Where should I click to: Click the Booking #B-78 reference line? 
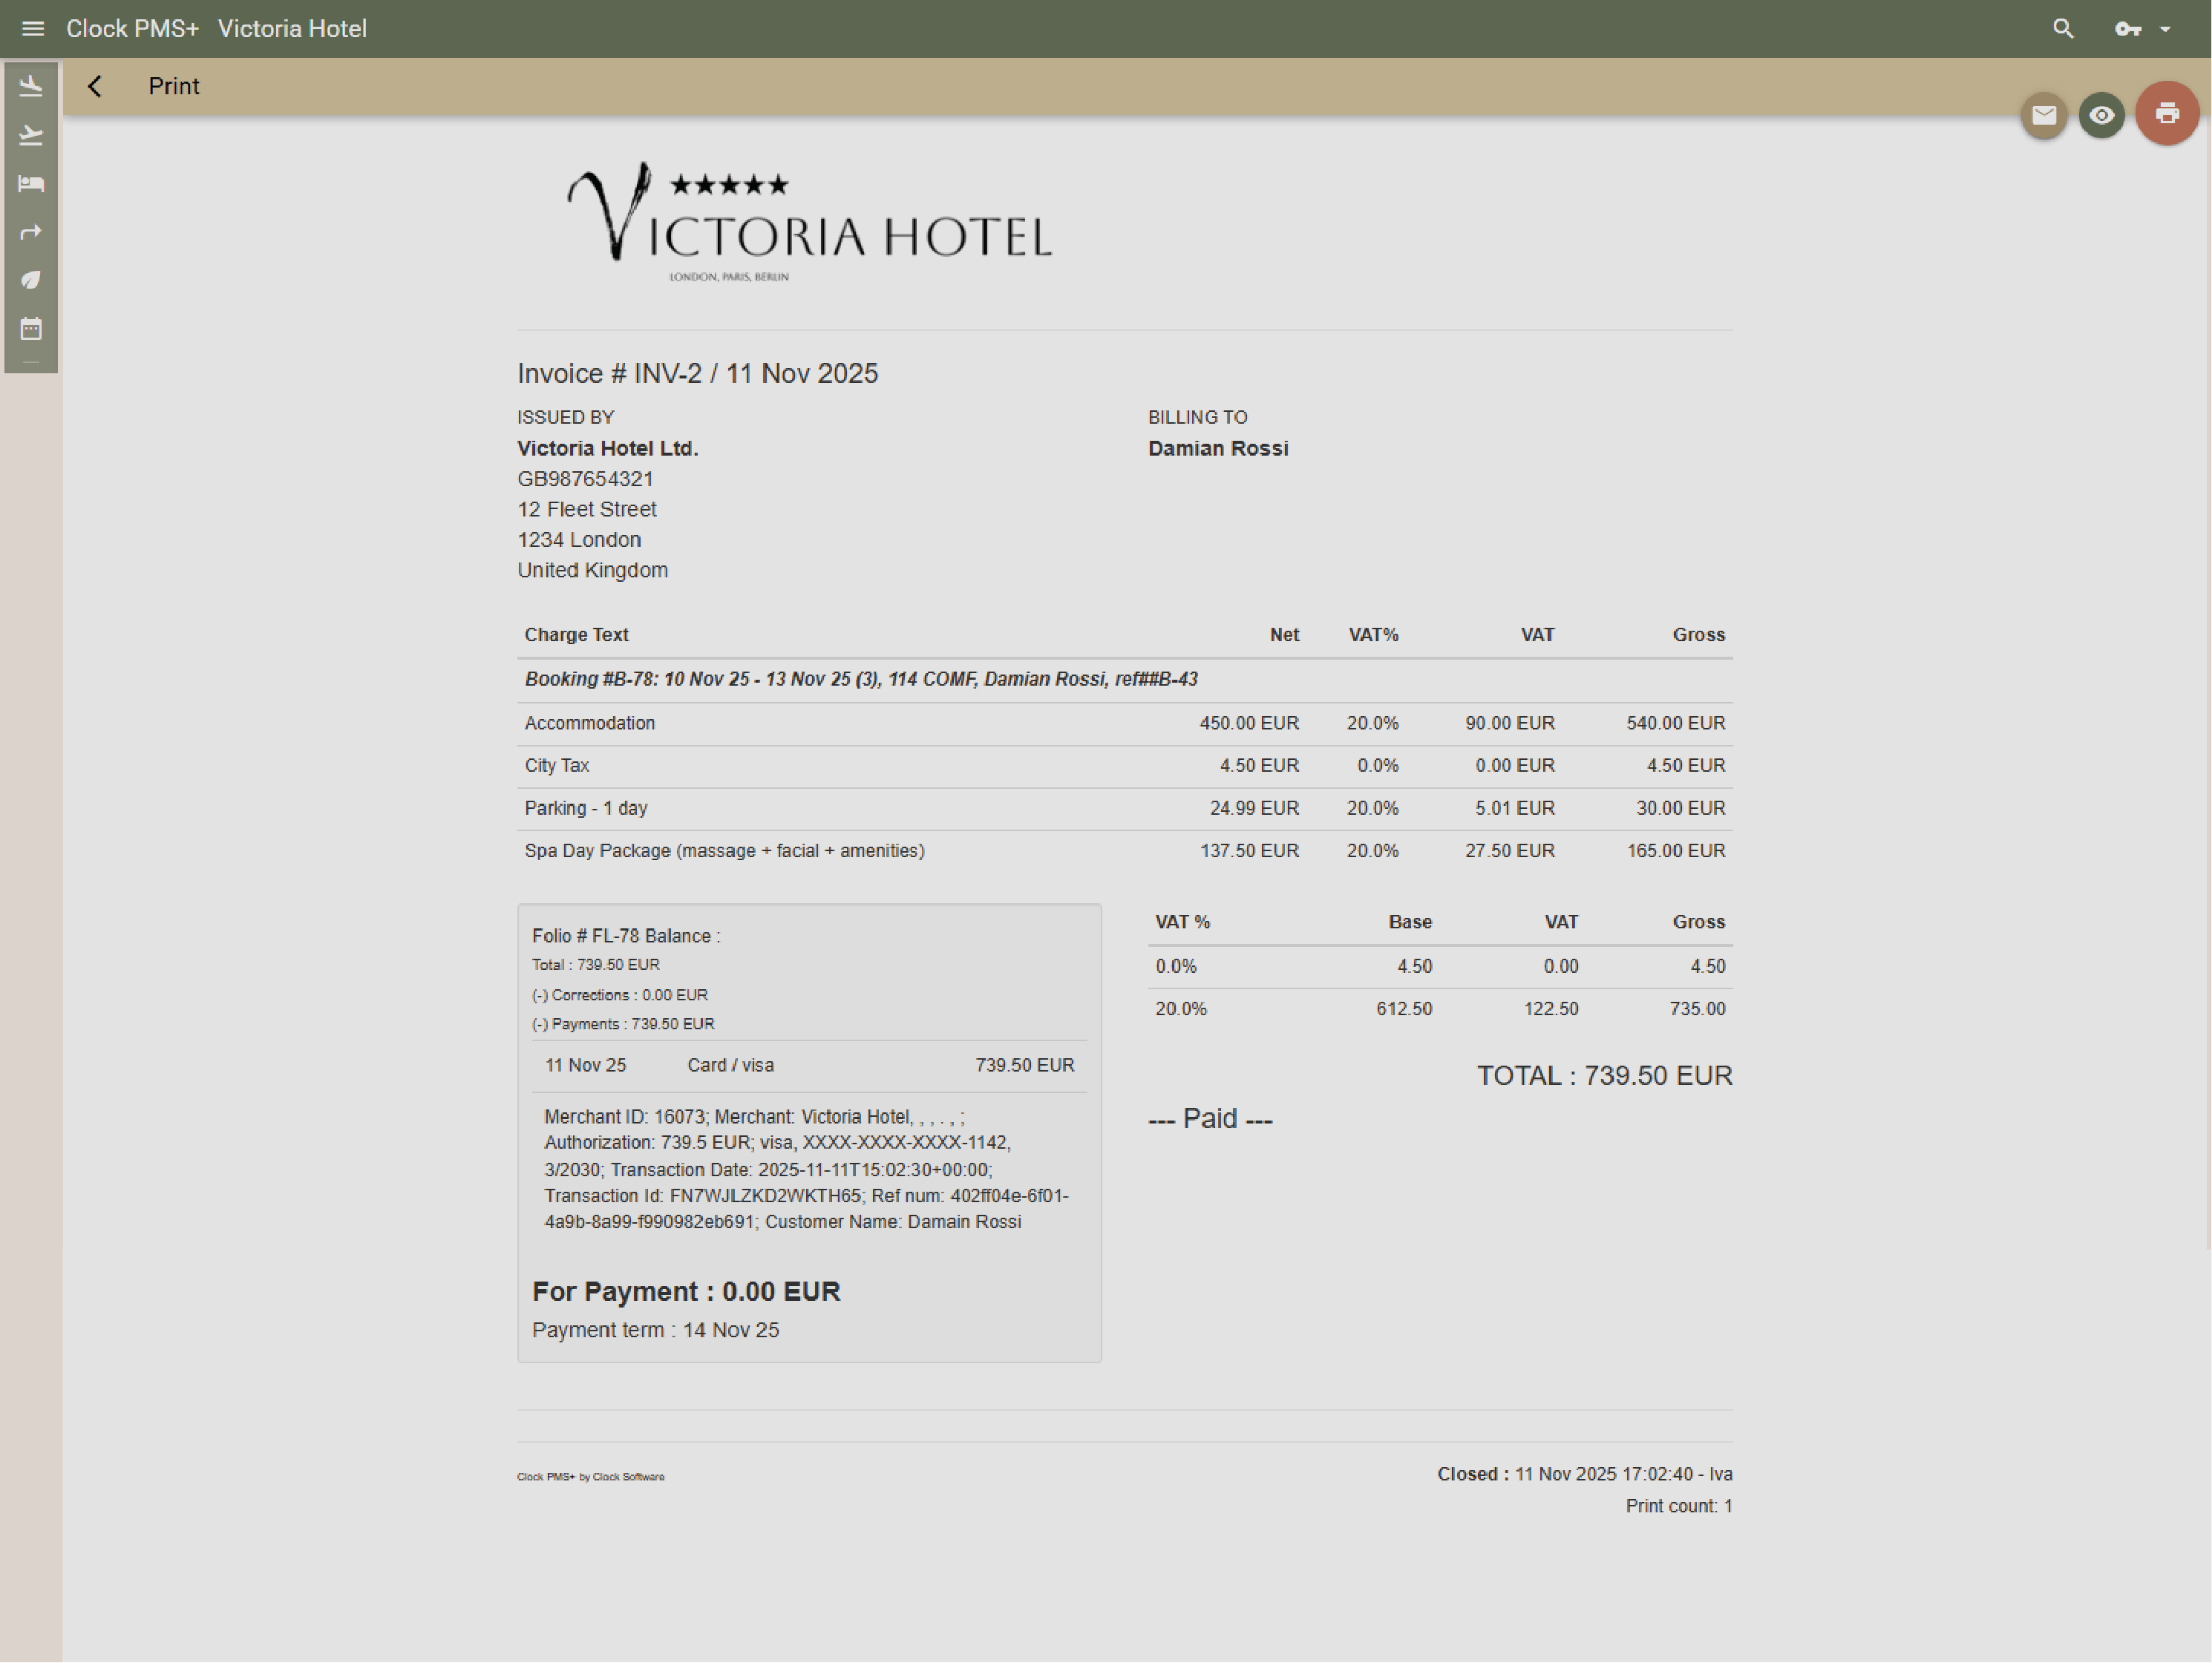(x=860, y=679)
